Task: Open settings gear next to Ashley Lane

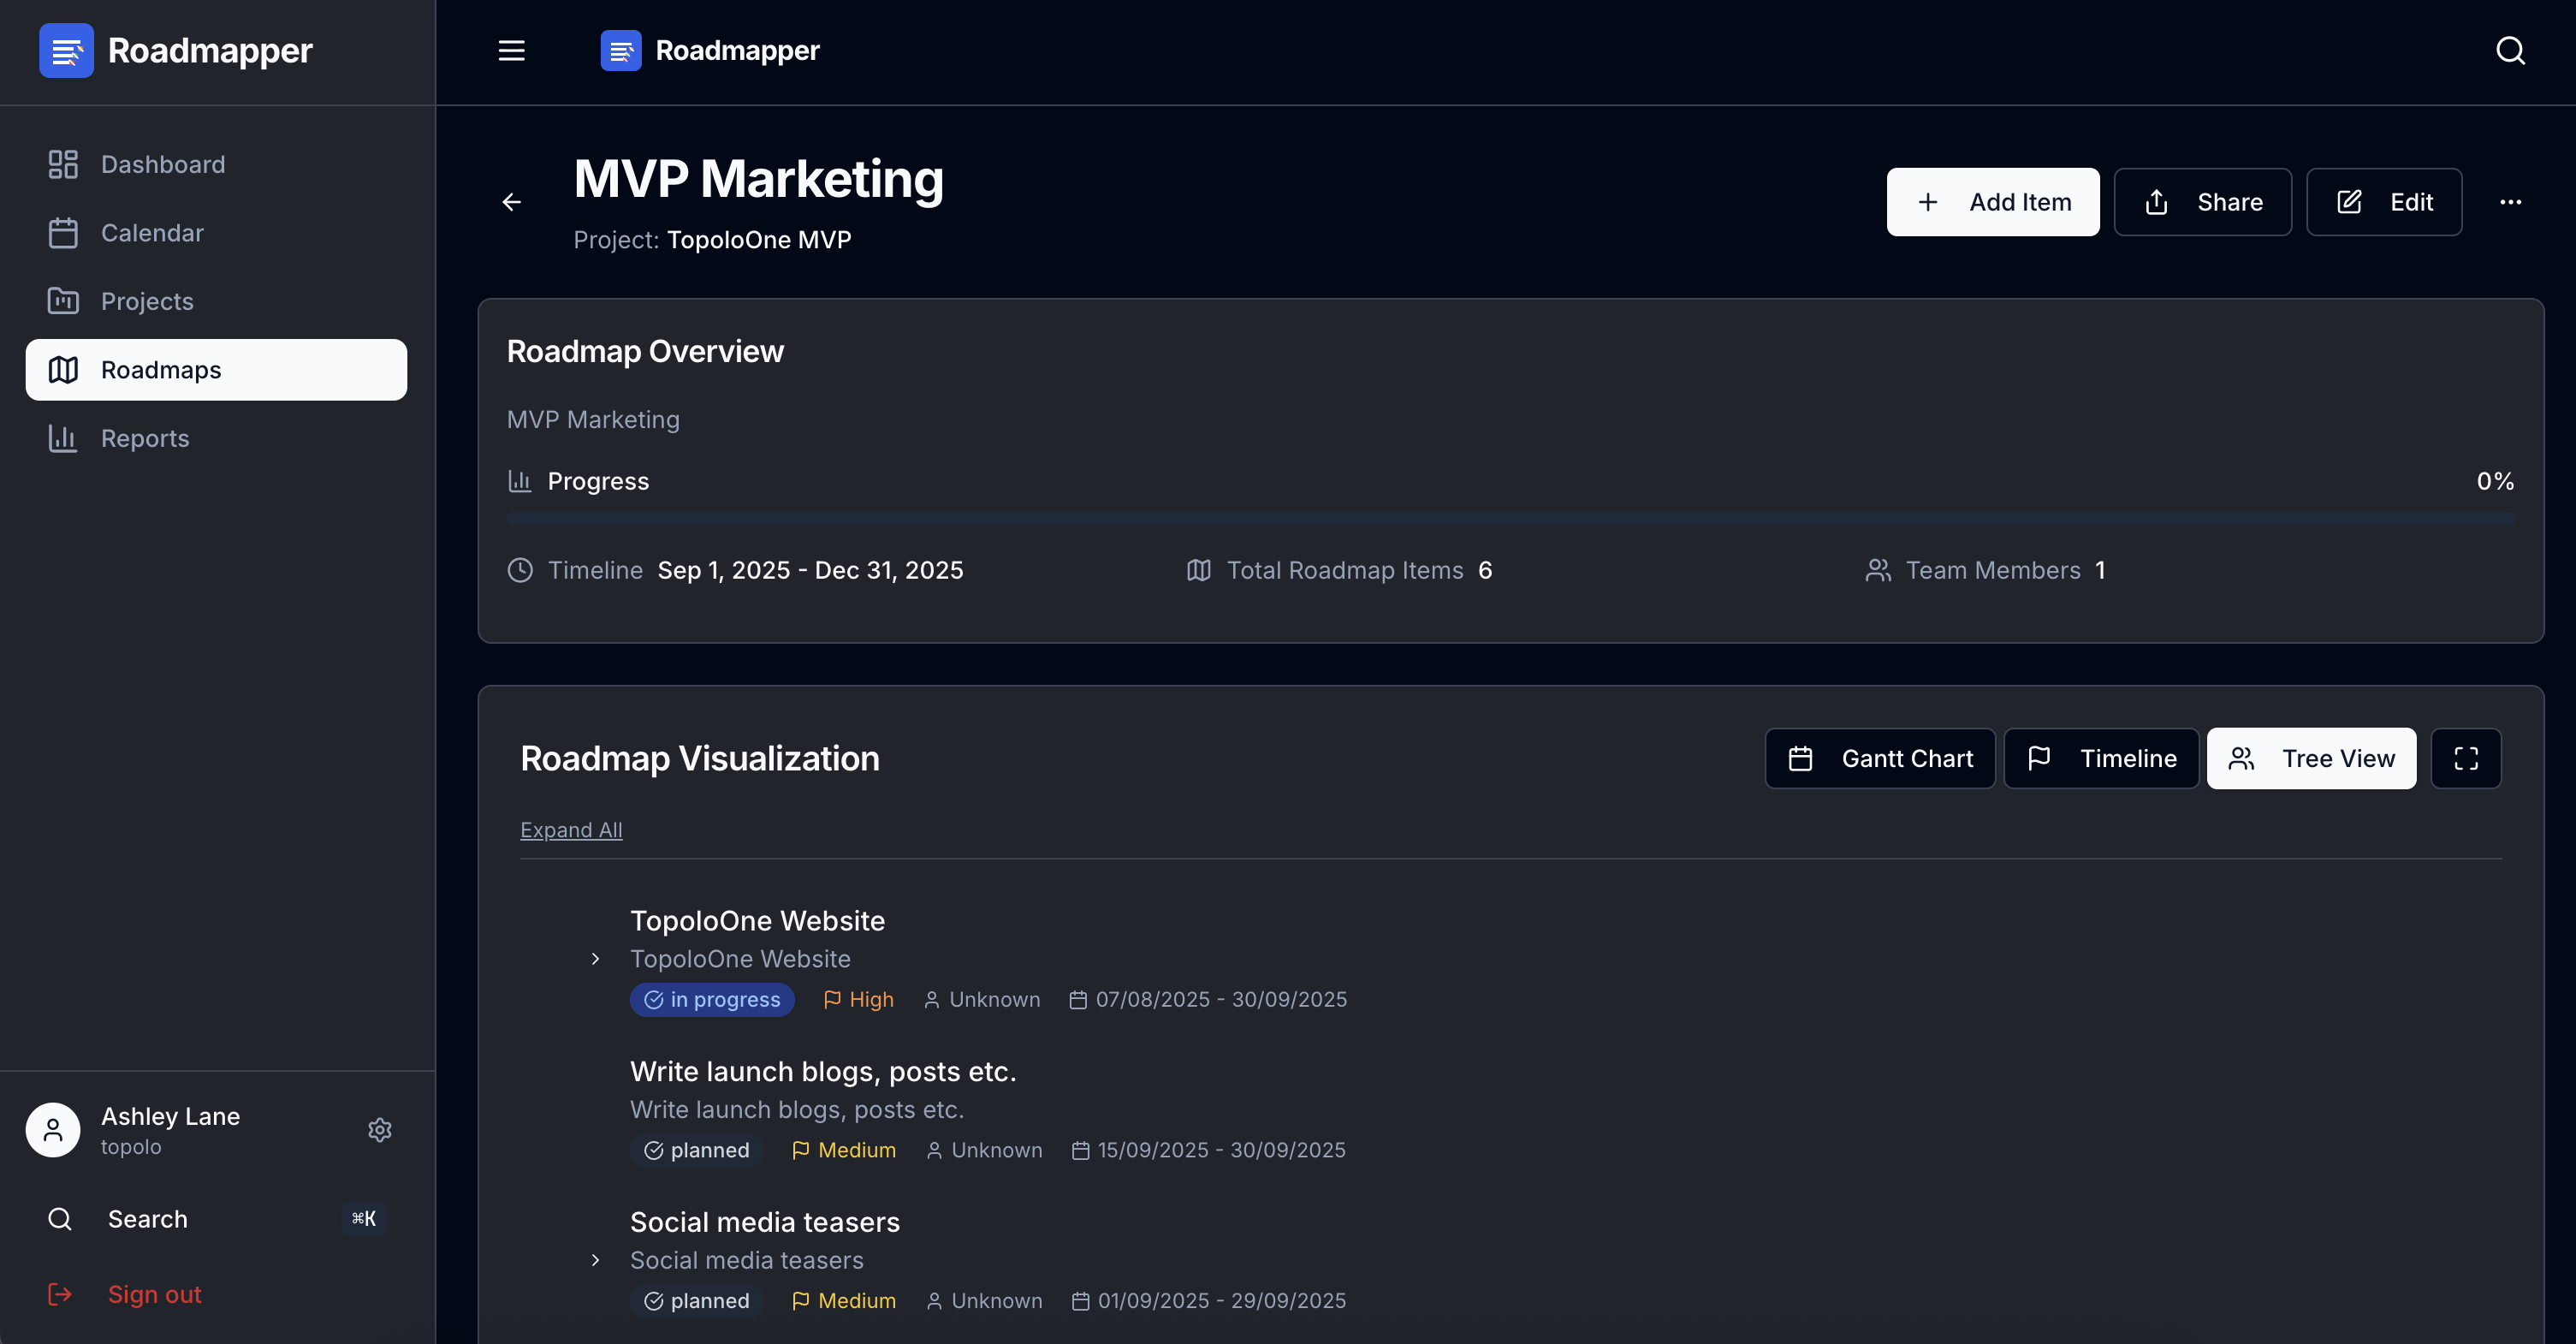Action: pyautogui.click(x=379, y=1130)
